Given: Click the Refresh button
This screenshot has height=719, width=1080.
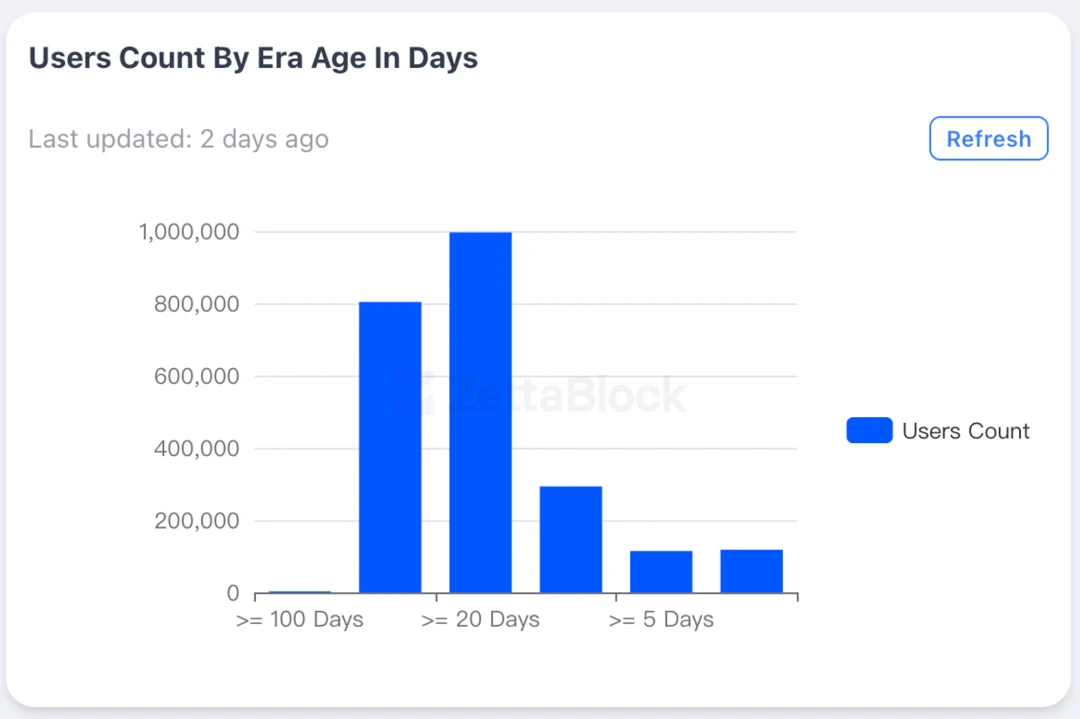Looking at the screenshot, I should coord(988,139).
